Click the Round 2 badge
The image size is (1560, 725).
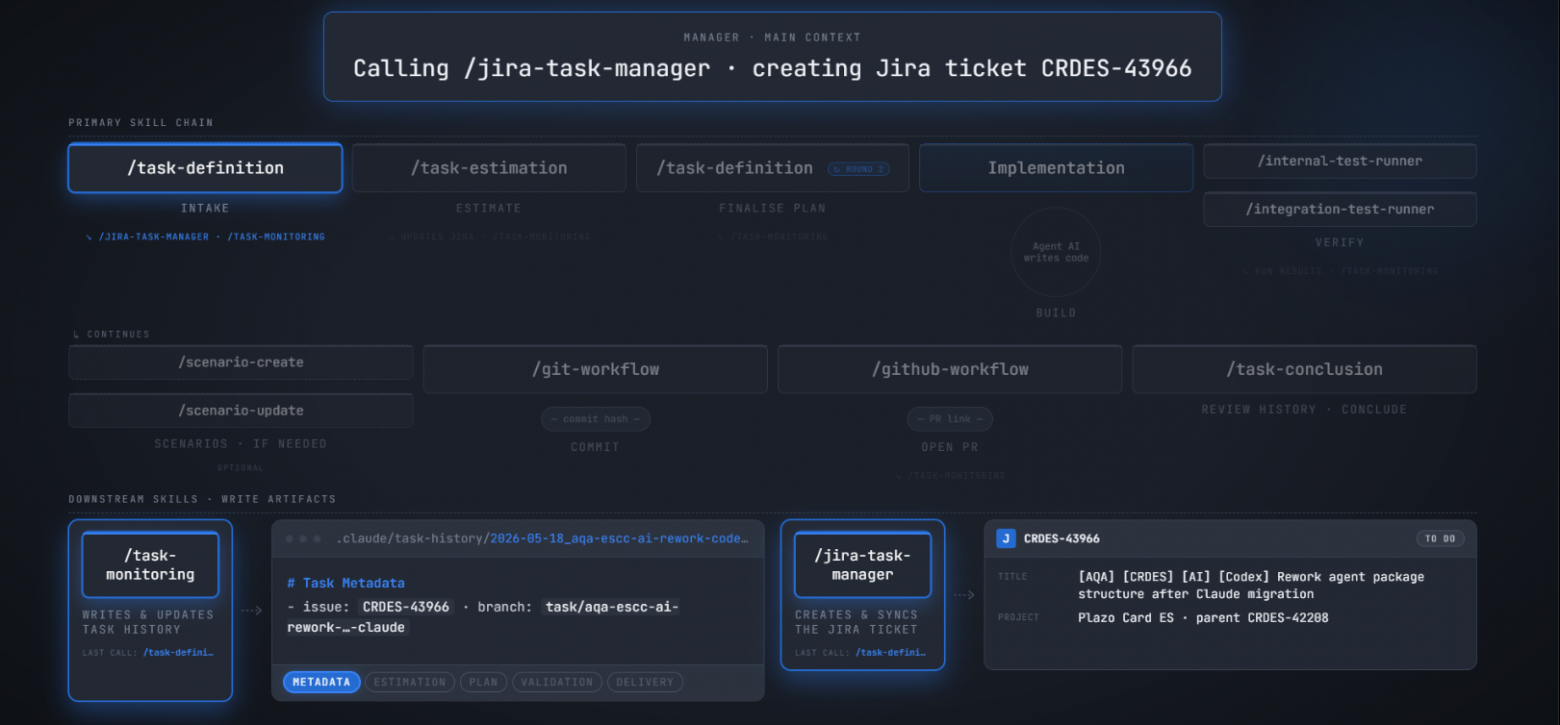(x=858, y=169)
